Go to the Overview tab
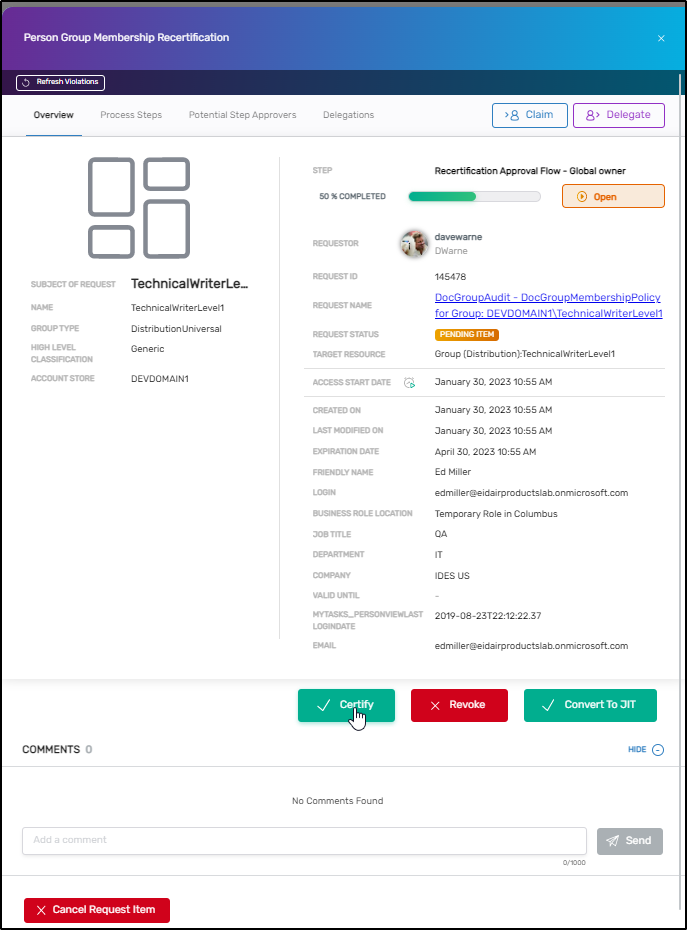 tap(54, 115)
